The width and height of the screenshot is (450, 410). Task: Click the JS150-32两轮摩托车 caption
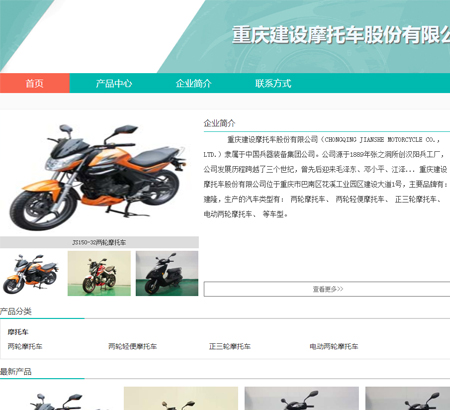(x=99, y=242)
